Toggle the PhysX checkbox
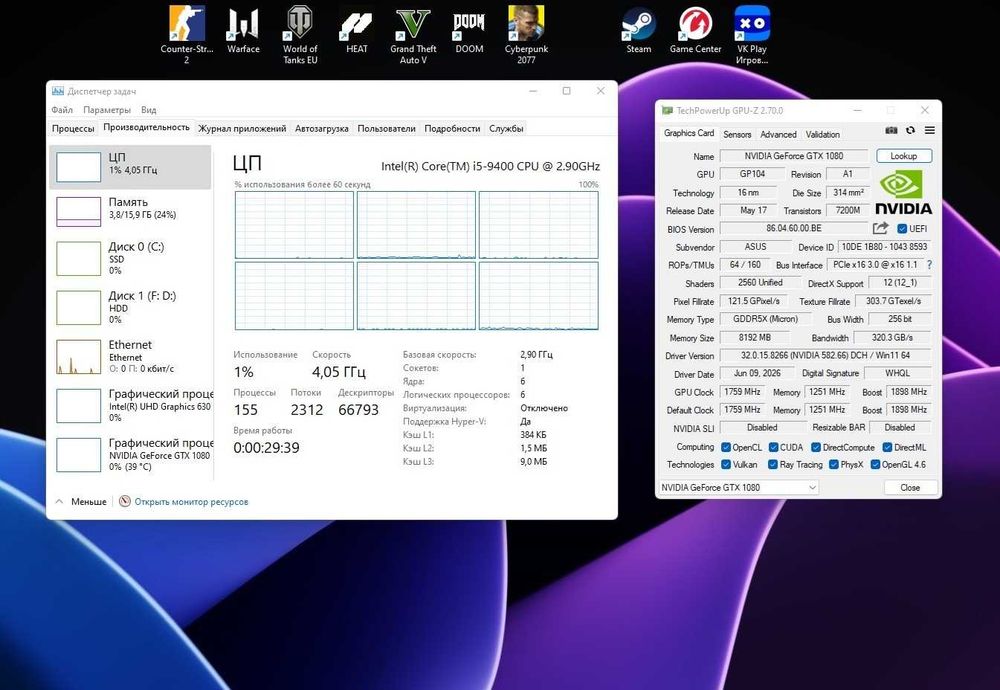 pyautogui.click(x=834, y=464)
